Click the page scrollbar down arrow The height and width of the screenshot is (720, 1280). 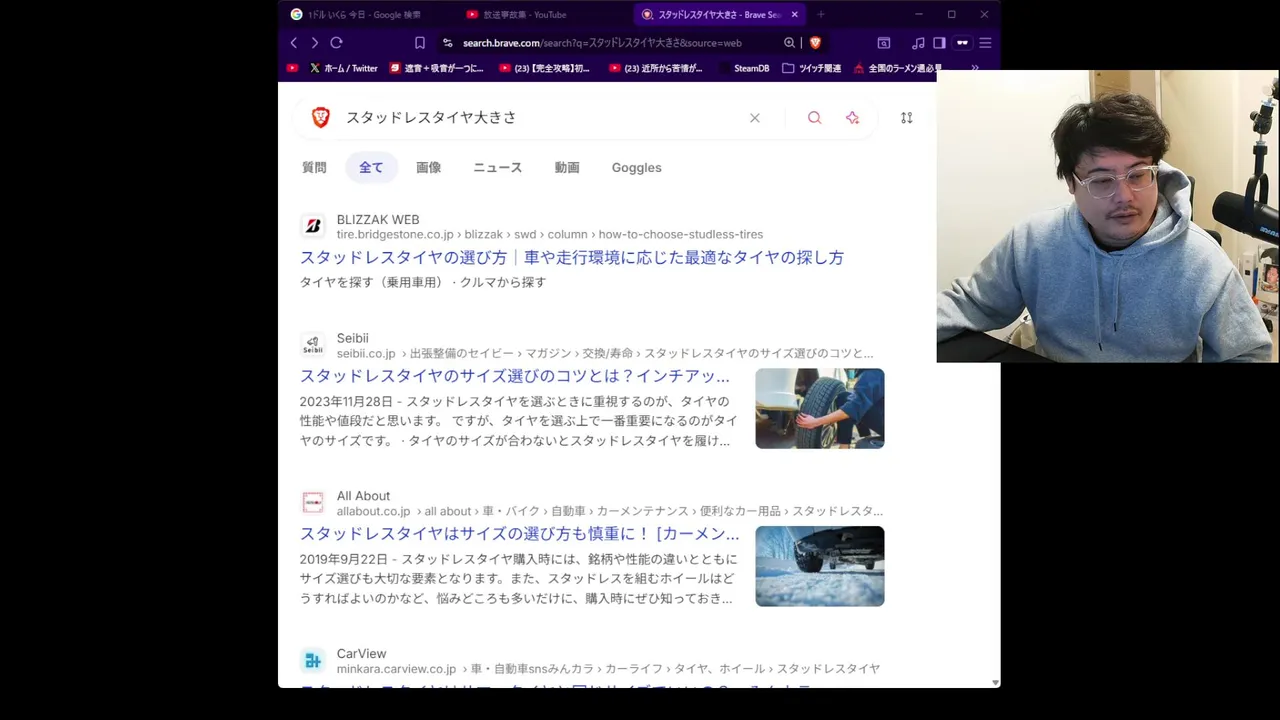pyautogui.click(x=995, y=682)
